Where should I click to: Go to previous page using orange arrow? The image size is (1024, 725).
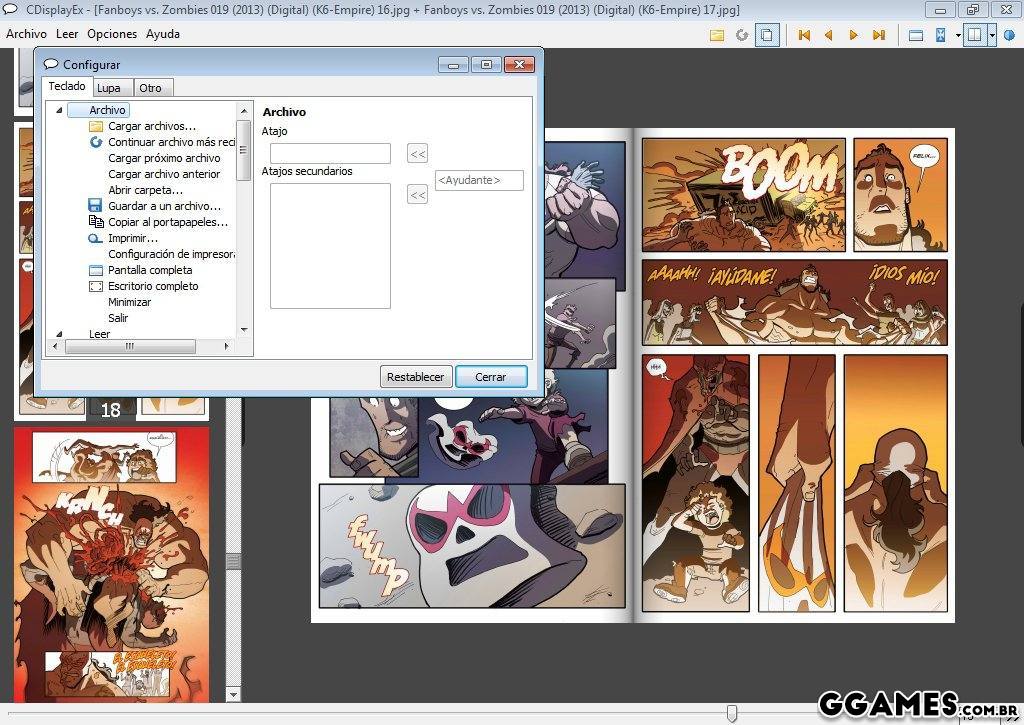828,35
